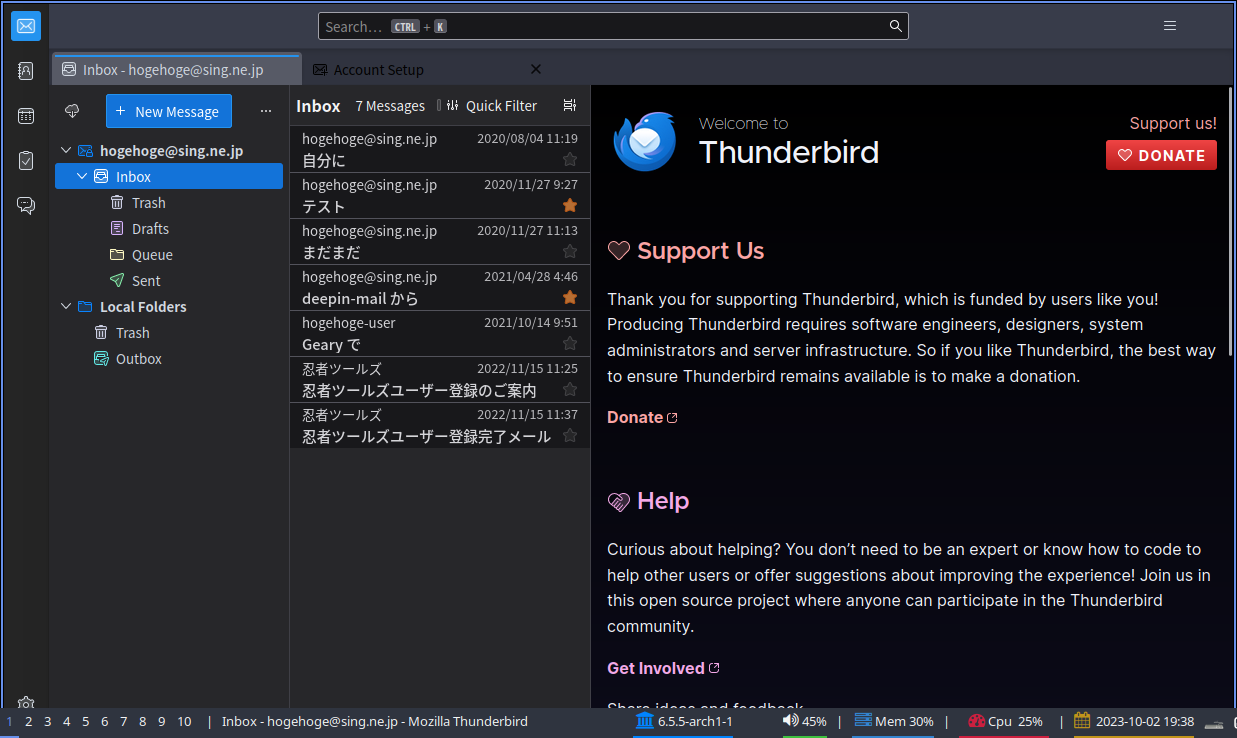Open the Tasks space

[x=26, y=160]
